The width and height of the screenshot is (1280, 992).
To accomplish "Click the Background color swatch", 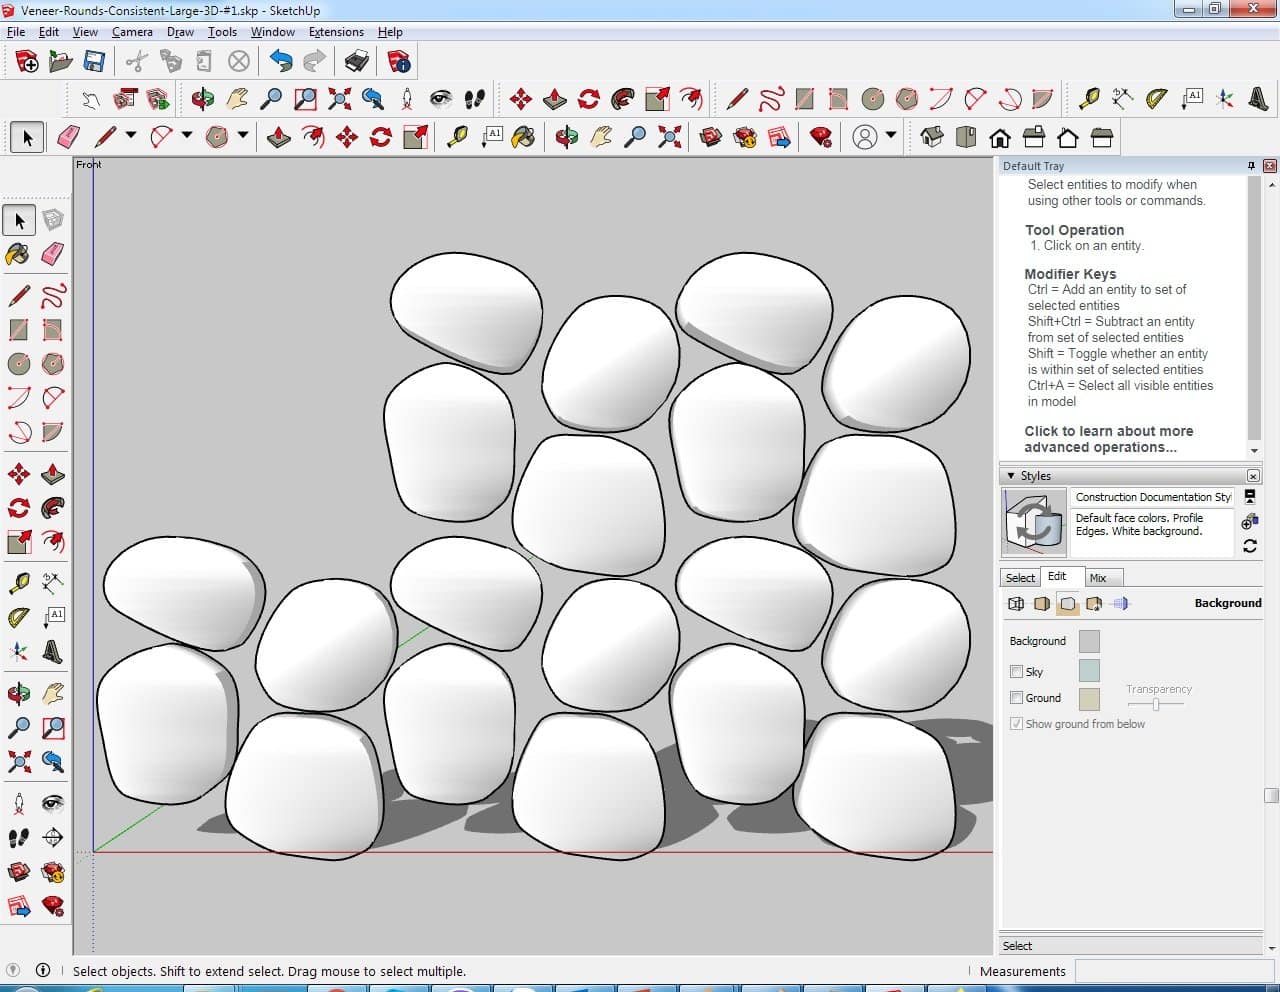I will (1089, 641).
